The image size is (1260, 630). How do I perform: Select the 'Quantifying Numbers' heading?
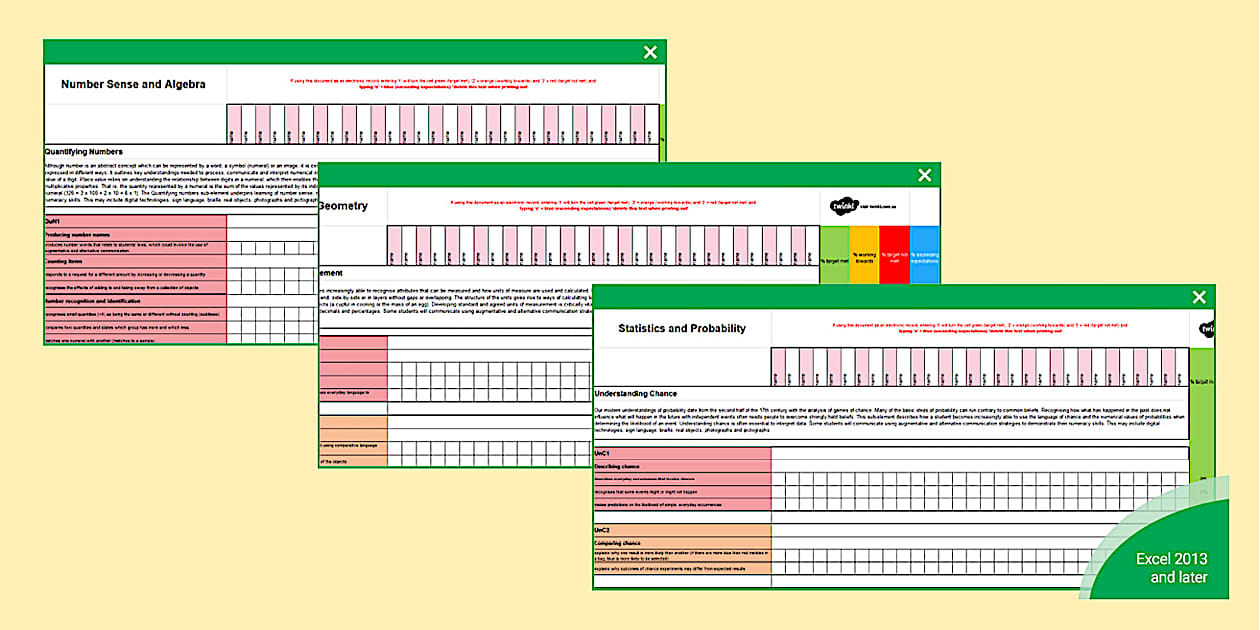tap(90, 152)
